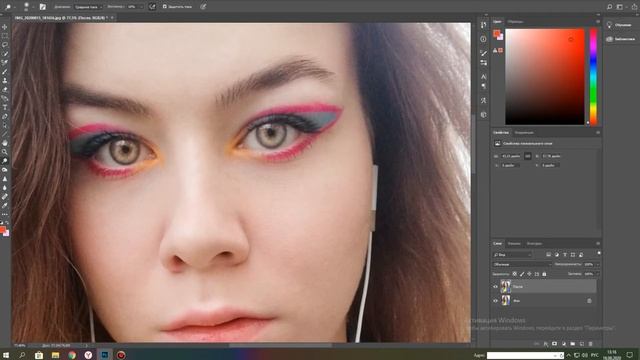The width and height of the screenshot is (640, 360).
Task: Toggle lock all padlock icon
Action: click(544, 274)
